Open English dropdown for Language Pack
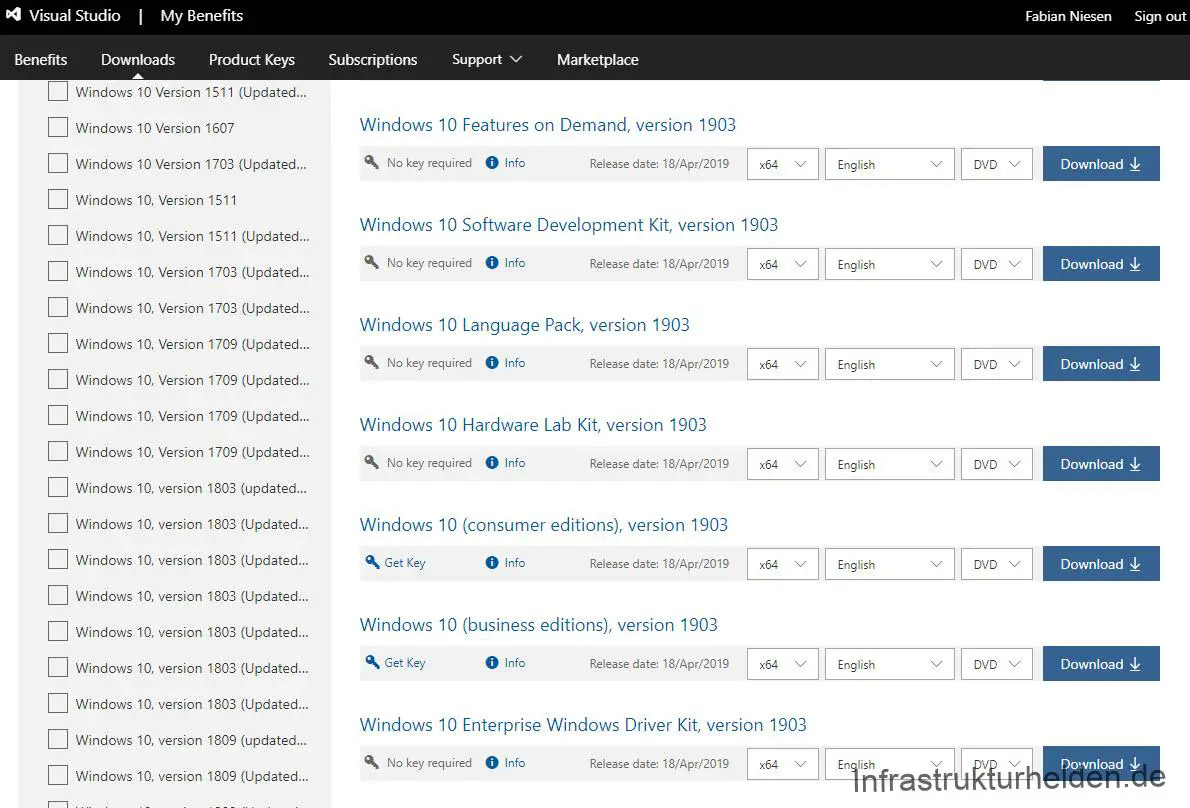1190x808 pixels. [889, 364]
